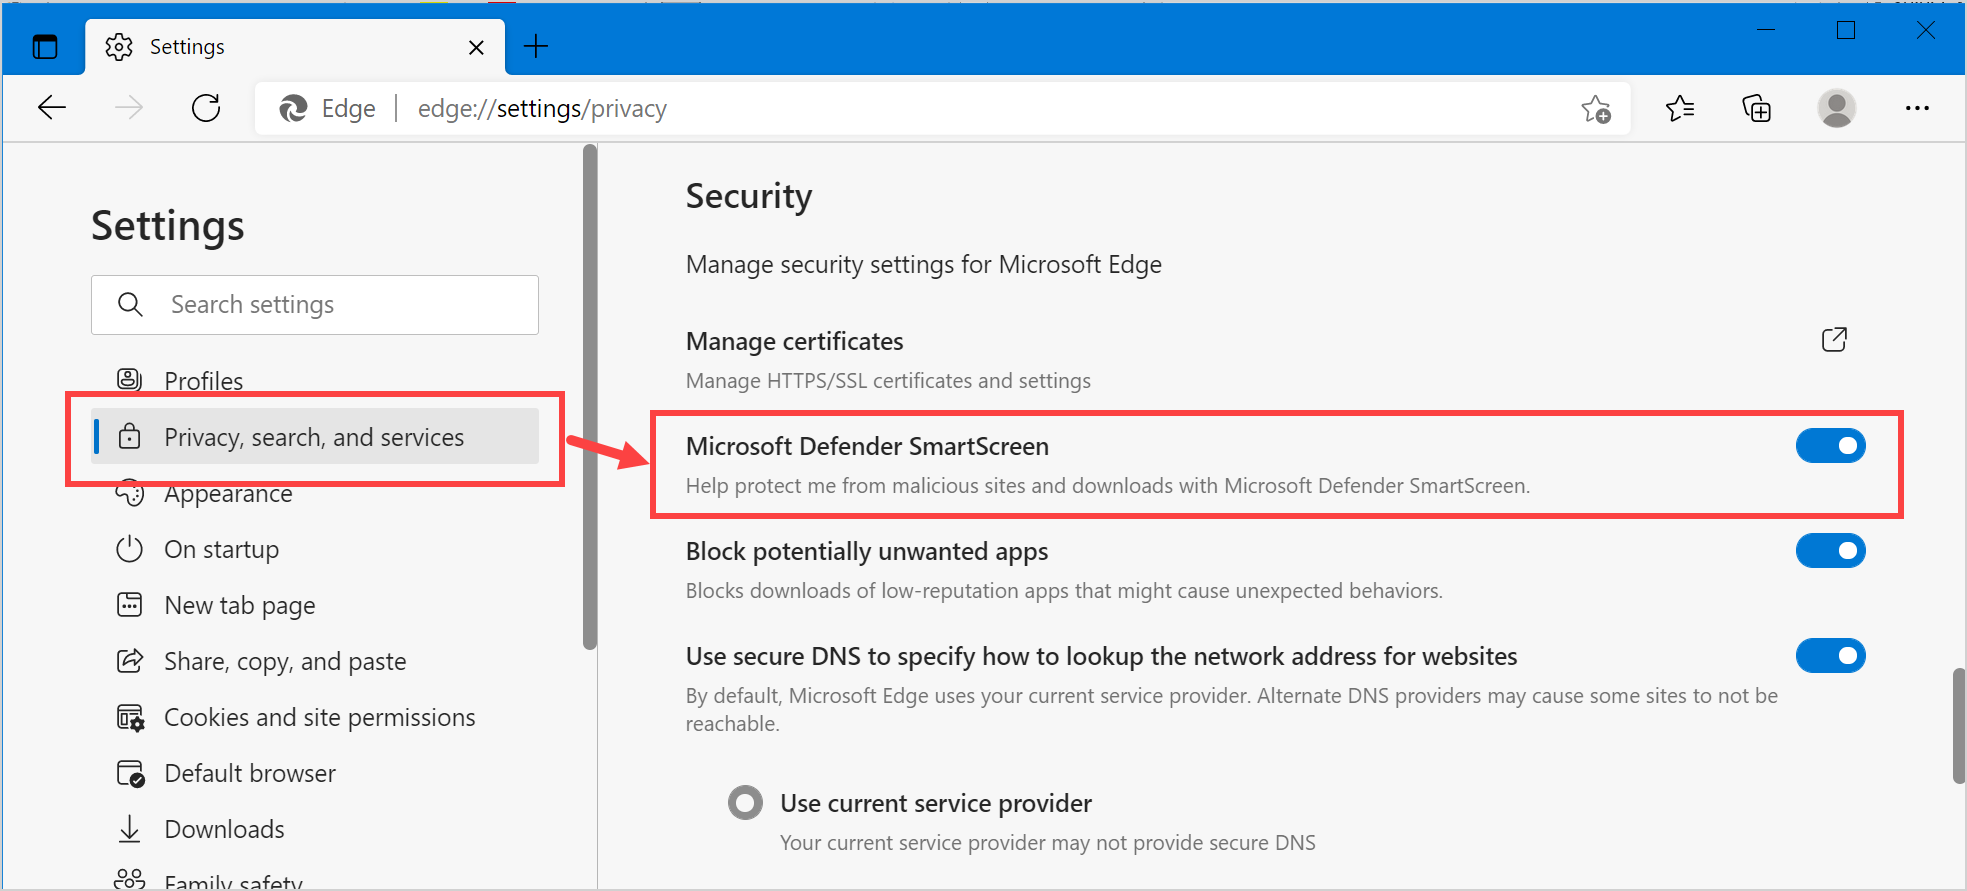Image resolution: width=1967 pixels, height=891 pixels.
Task: Open the Settings and more ellipsis menu
Action: coord(1917,108)
